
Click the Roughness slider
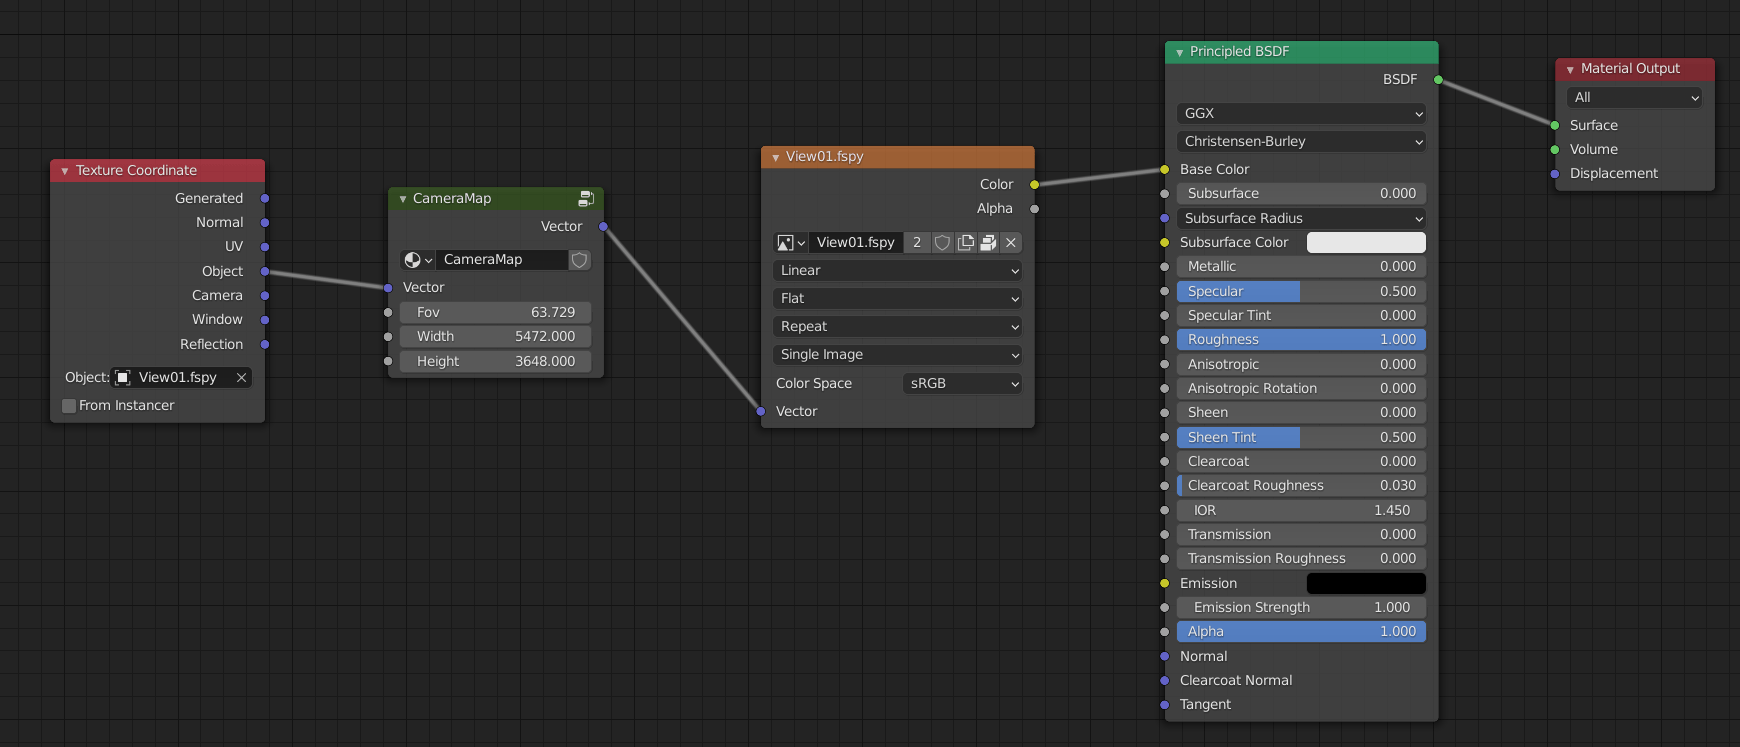[1301, 340]
